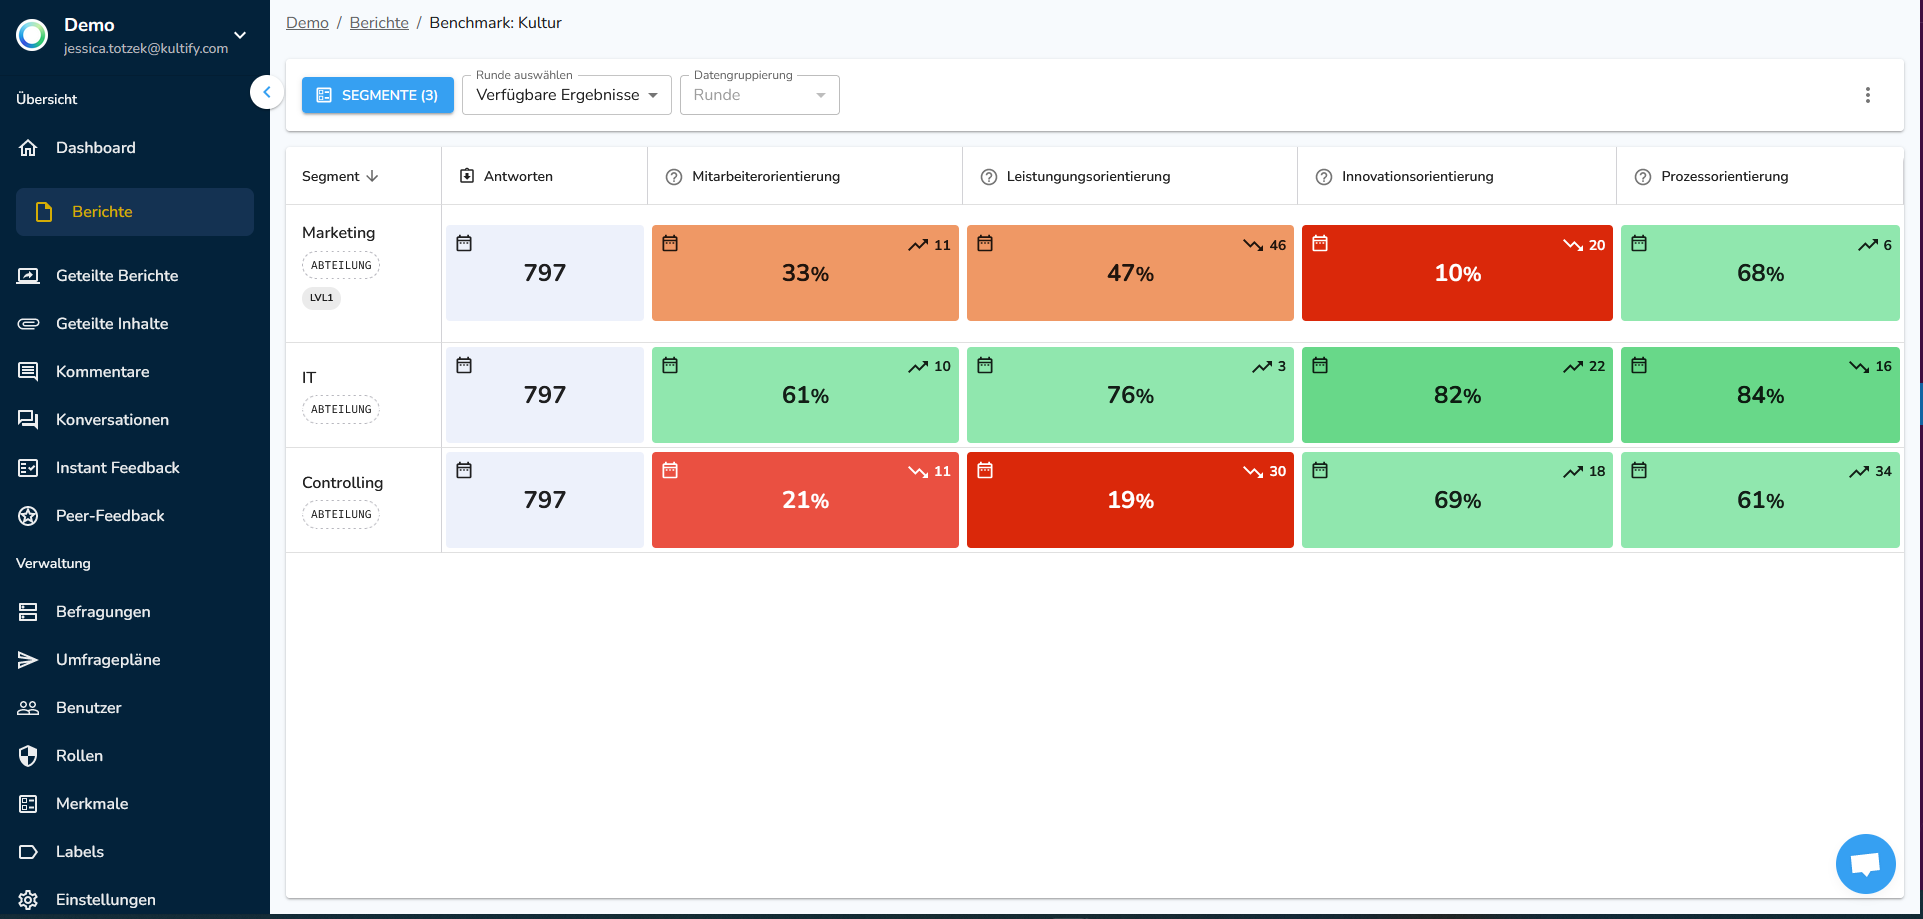1923x919 pixels.
Task: Click the trend value 46 in Marketing row
Action: coord(1277,245)
